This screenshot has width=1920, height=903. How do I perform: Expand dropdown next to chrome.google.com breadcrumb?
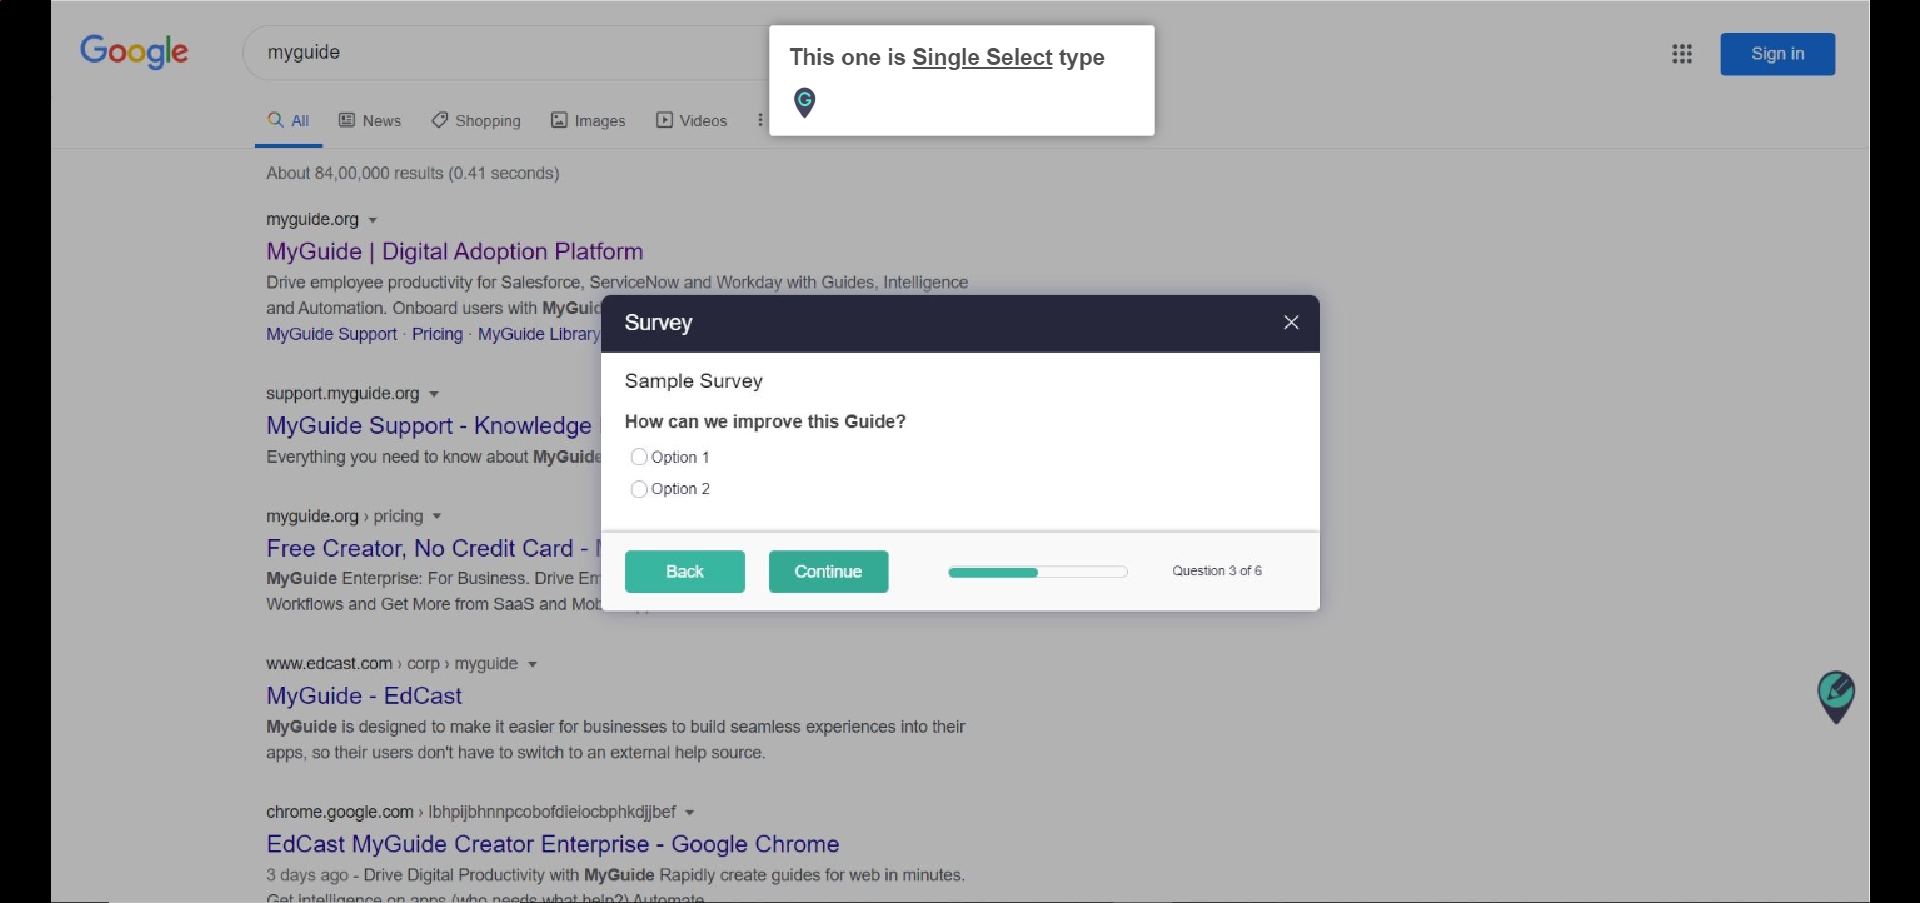(690, 812)
